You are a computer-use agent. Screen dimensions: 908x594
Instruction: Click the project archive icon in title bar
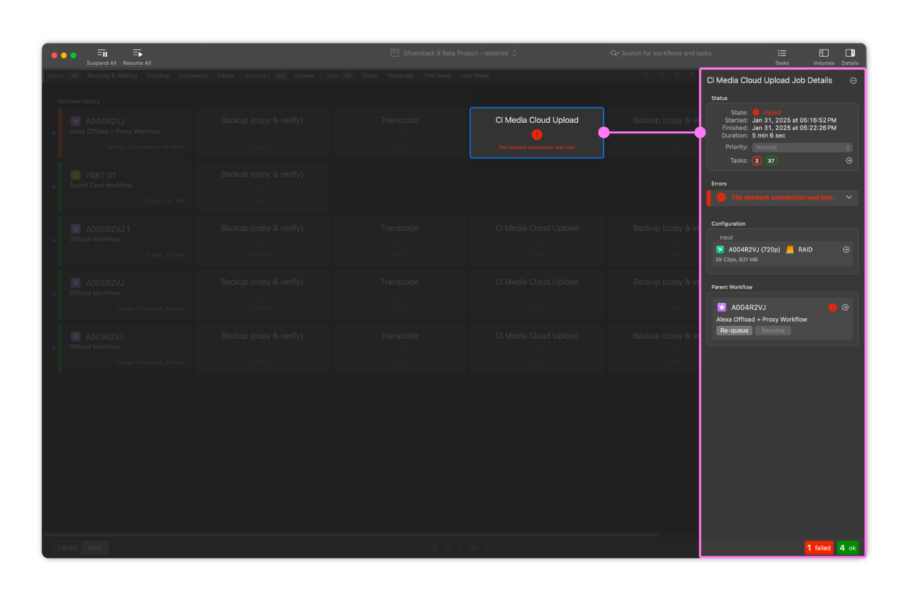pyautogui.click(x=395, y=53)
